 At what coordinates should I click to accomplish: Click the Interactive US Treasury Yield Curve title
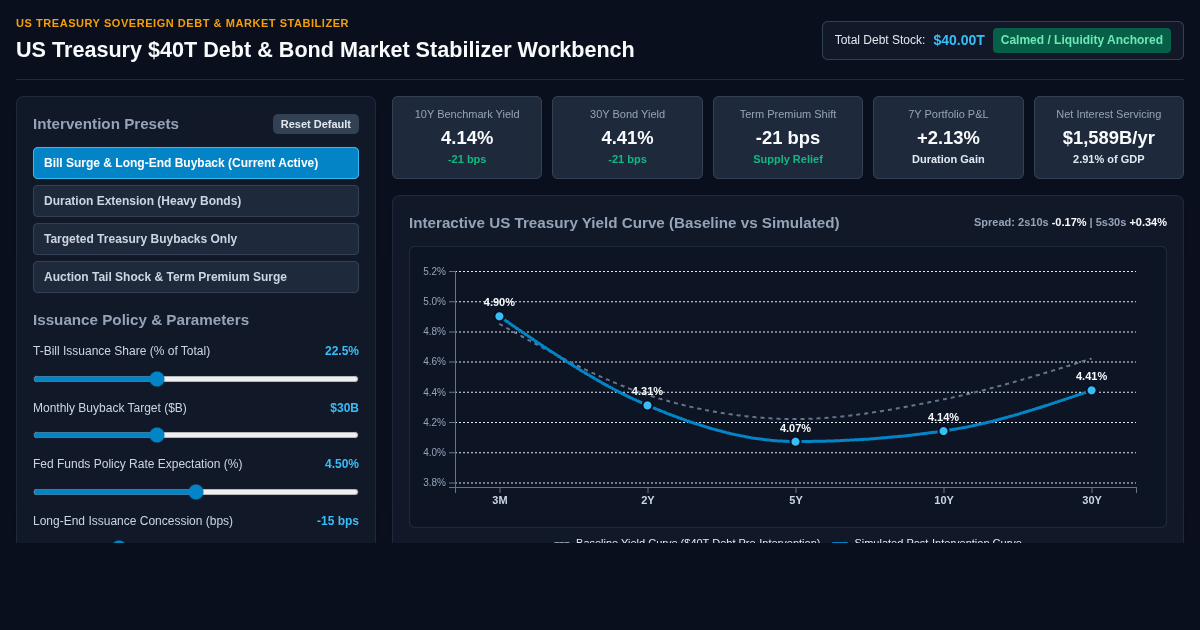pyautogui.click(x=624, y=223)
